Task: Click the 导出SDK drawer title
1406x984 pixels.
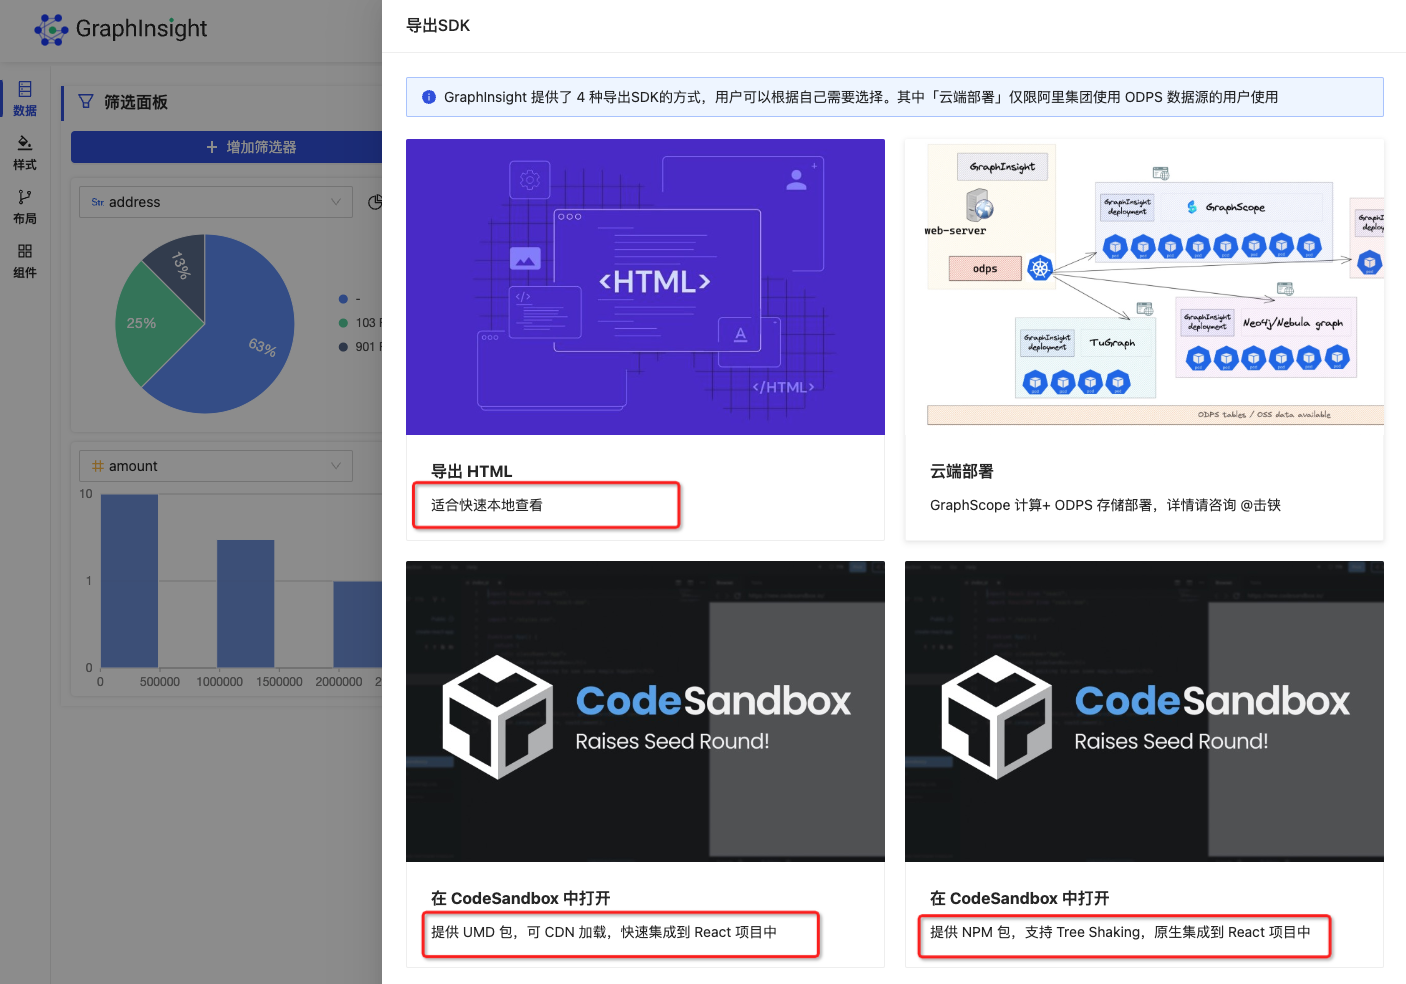Action: click(x=438, y=25)
